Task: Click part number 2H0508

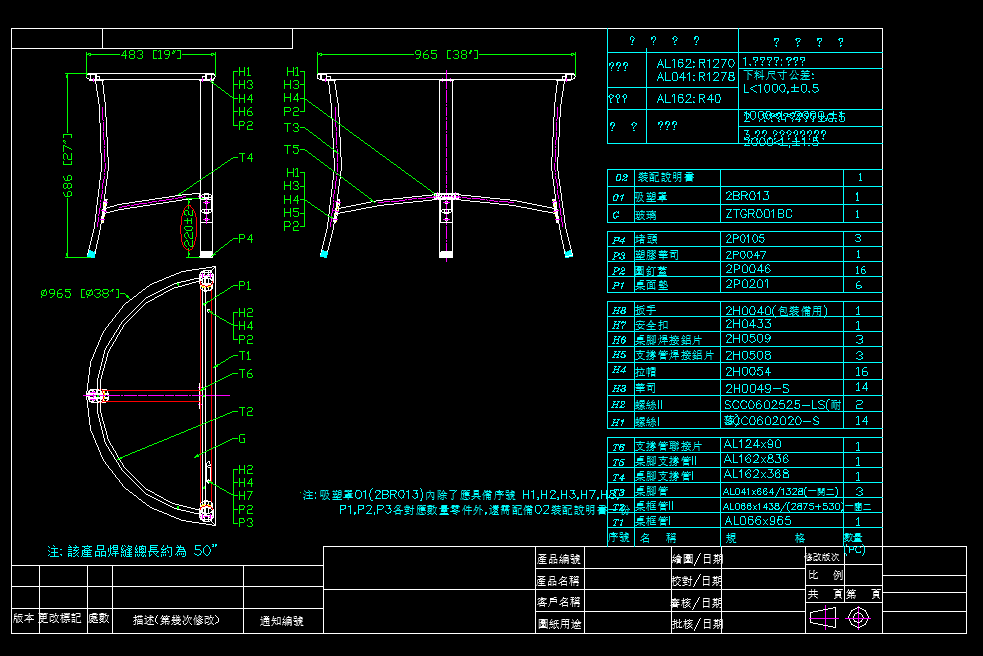Action: point(748,356)
